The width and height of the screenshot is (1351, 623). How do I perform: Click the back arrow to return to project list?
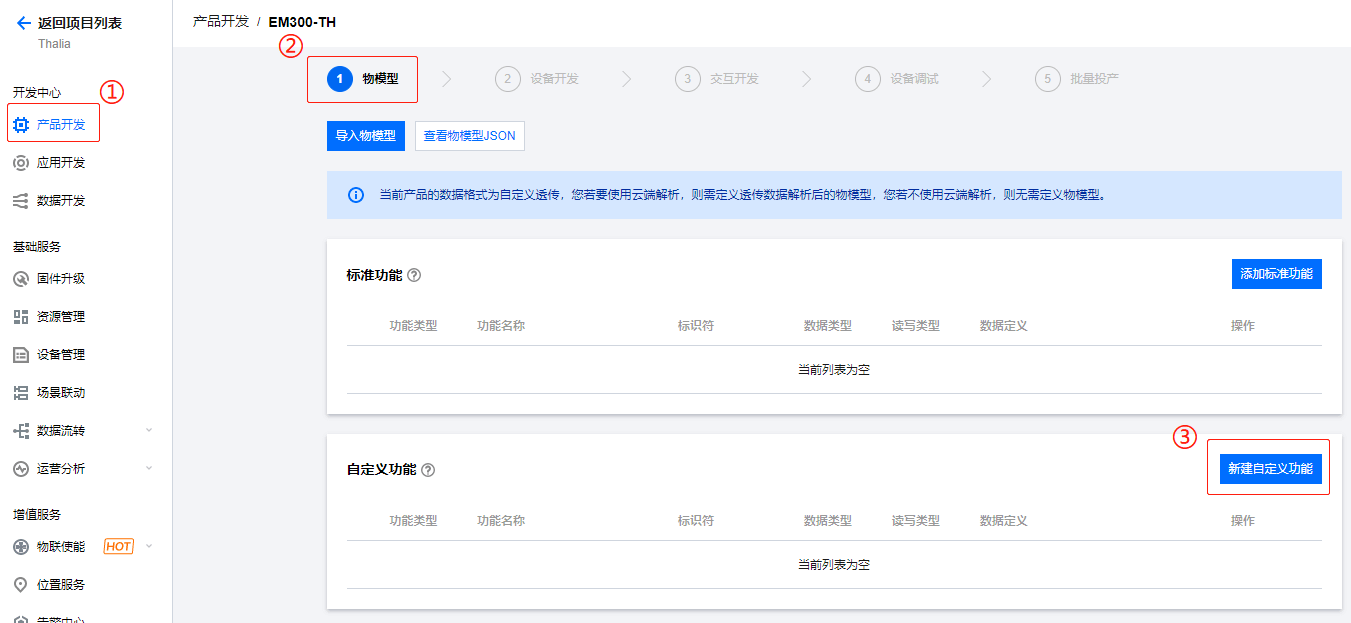23,23
